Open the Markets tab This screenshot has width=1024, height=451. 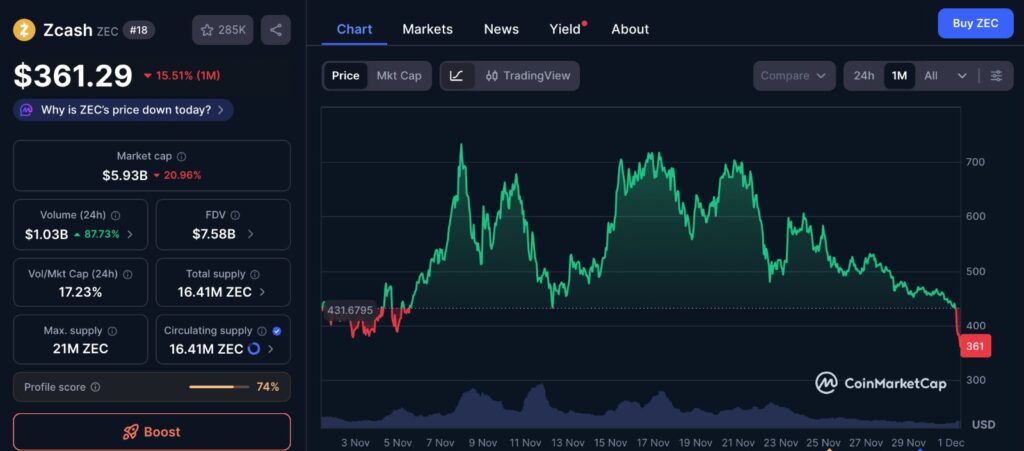[428, 29]
